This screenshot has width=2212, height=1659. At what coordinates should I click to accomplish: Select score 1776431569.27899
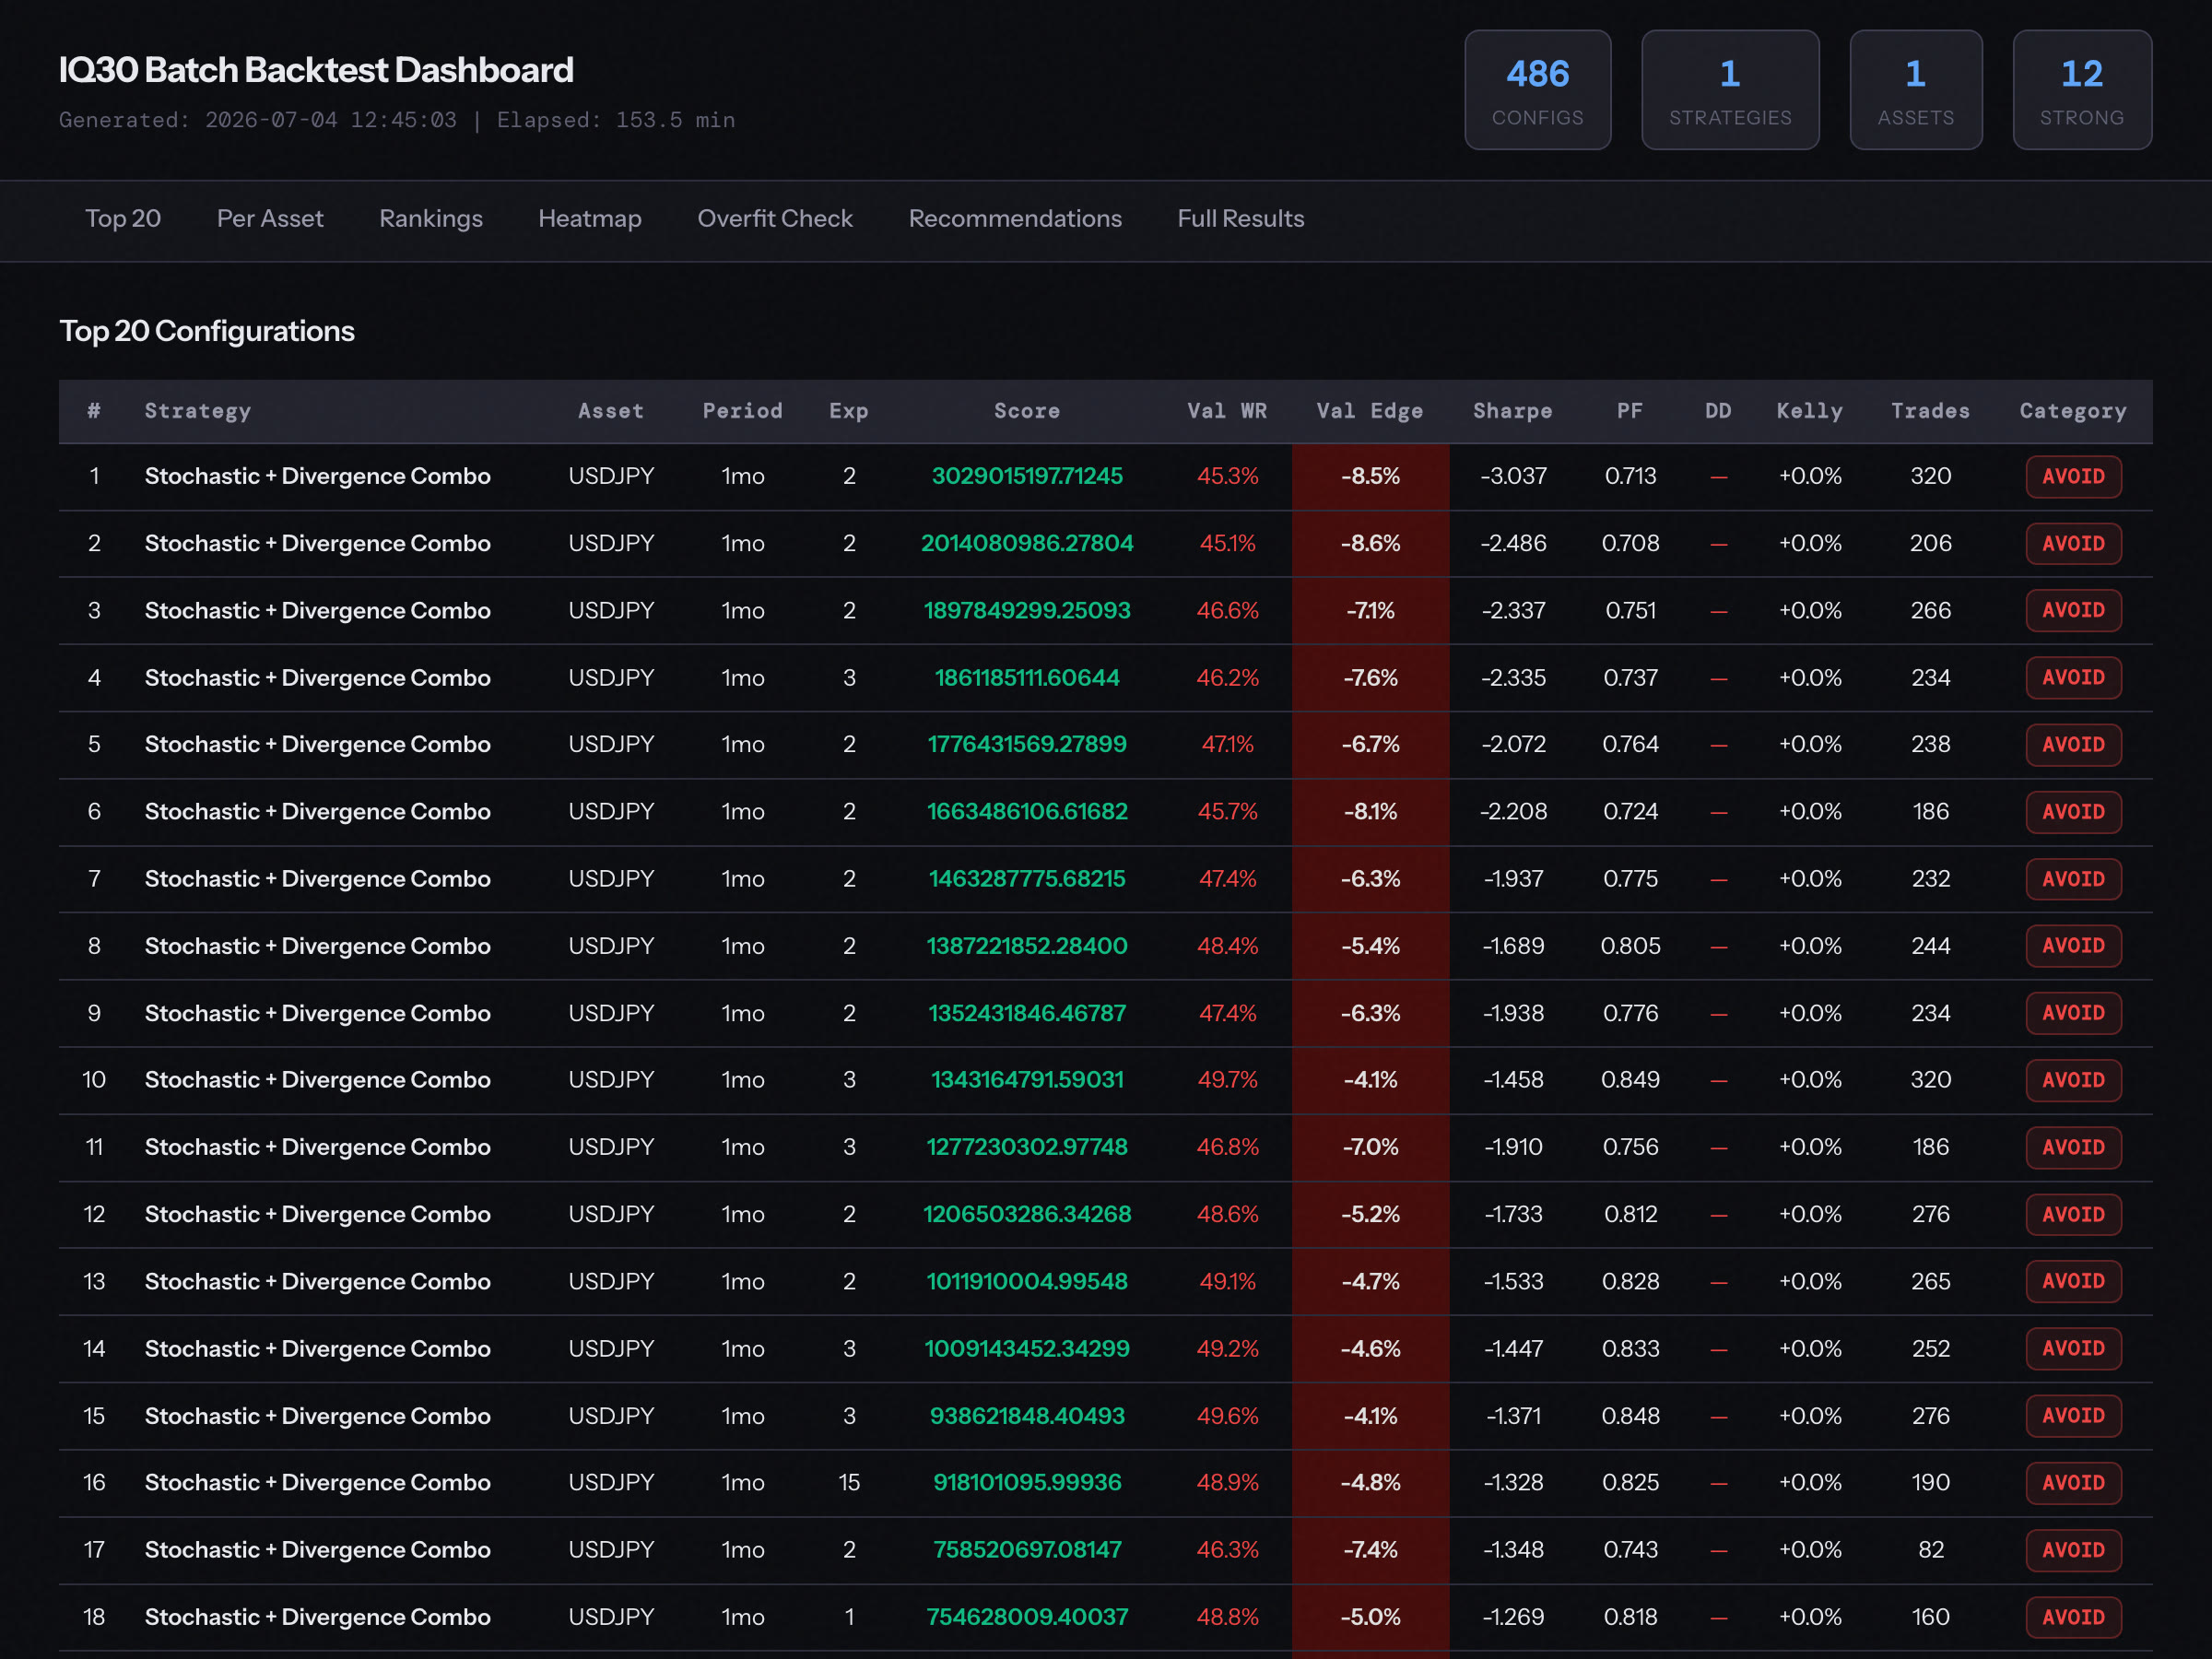1027,745
